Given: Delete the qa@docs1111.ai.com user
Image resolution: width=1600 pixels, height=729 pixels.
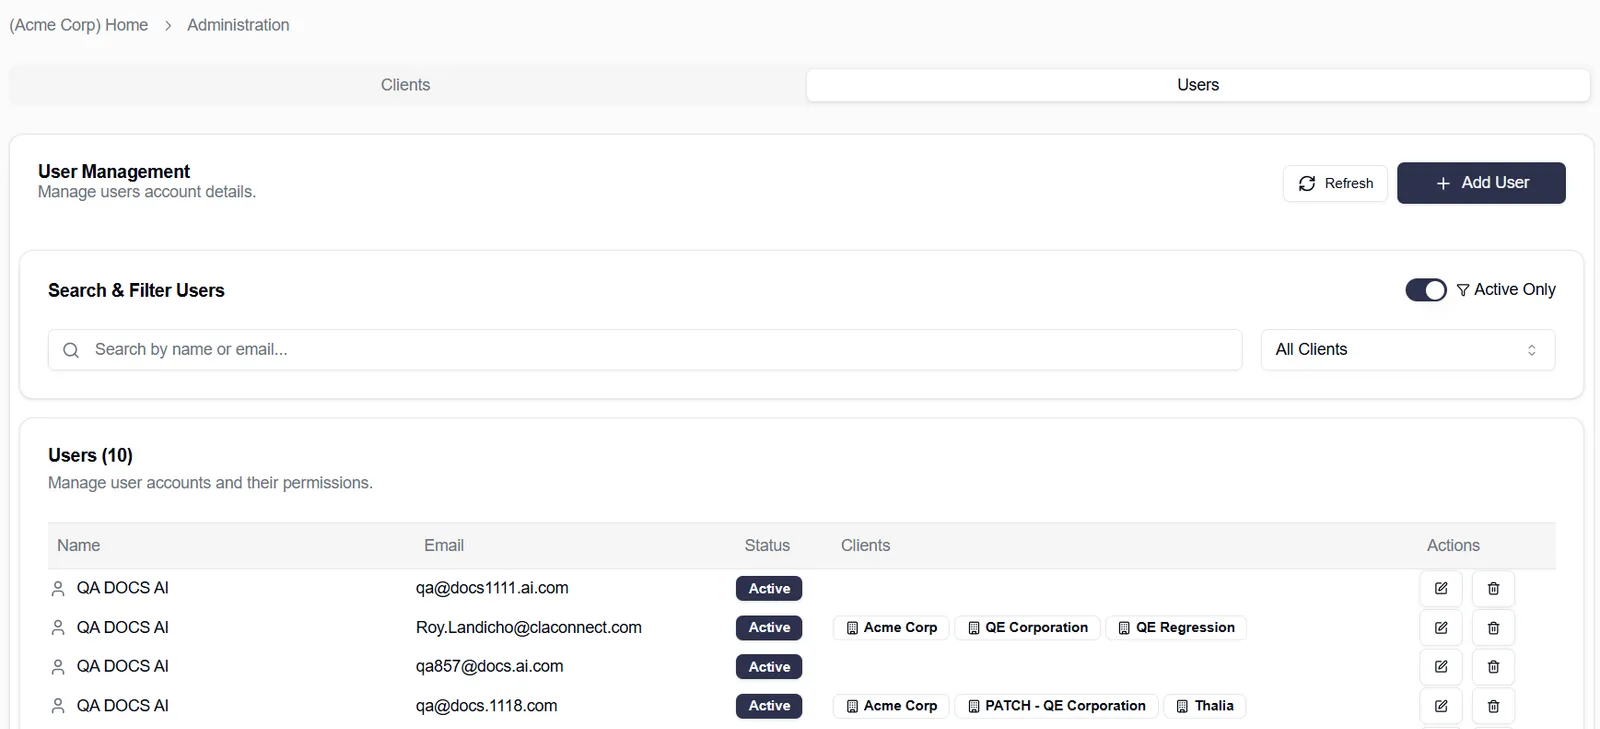Looking at the screenshot, I should click(1493, 588).
